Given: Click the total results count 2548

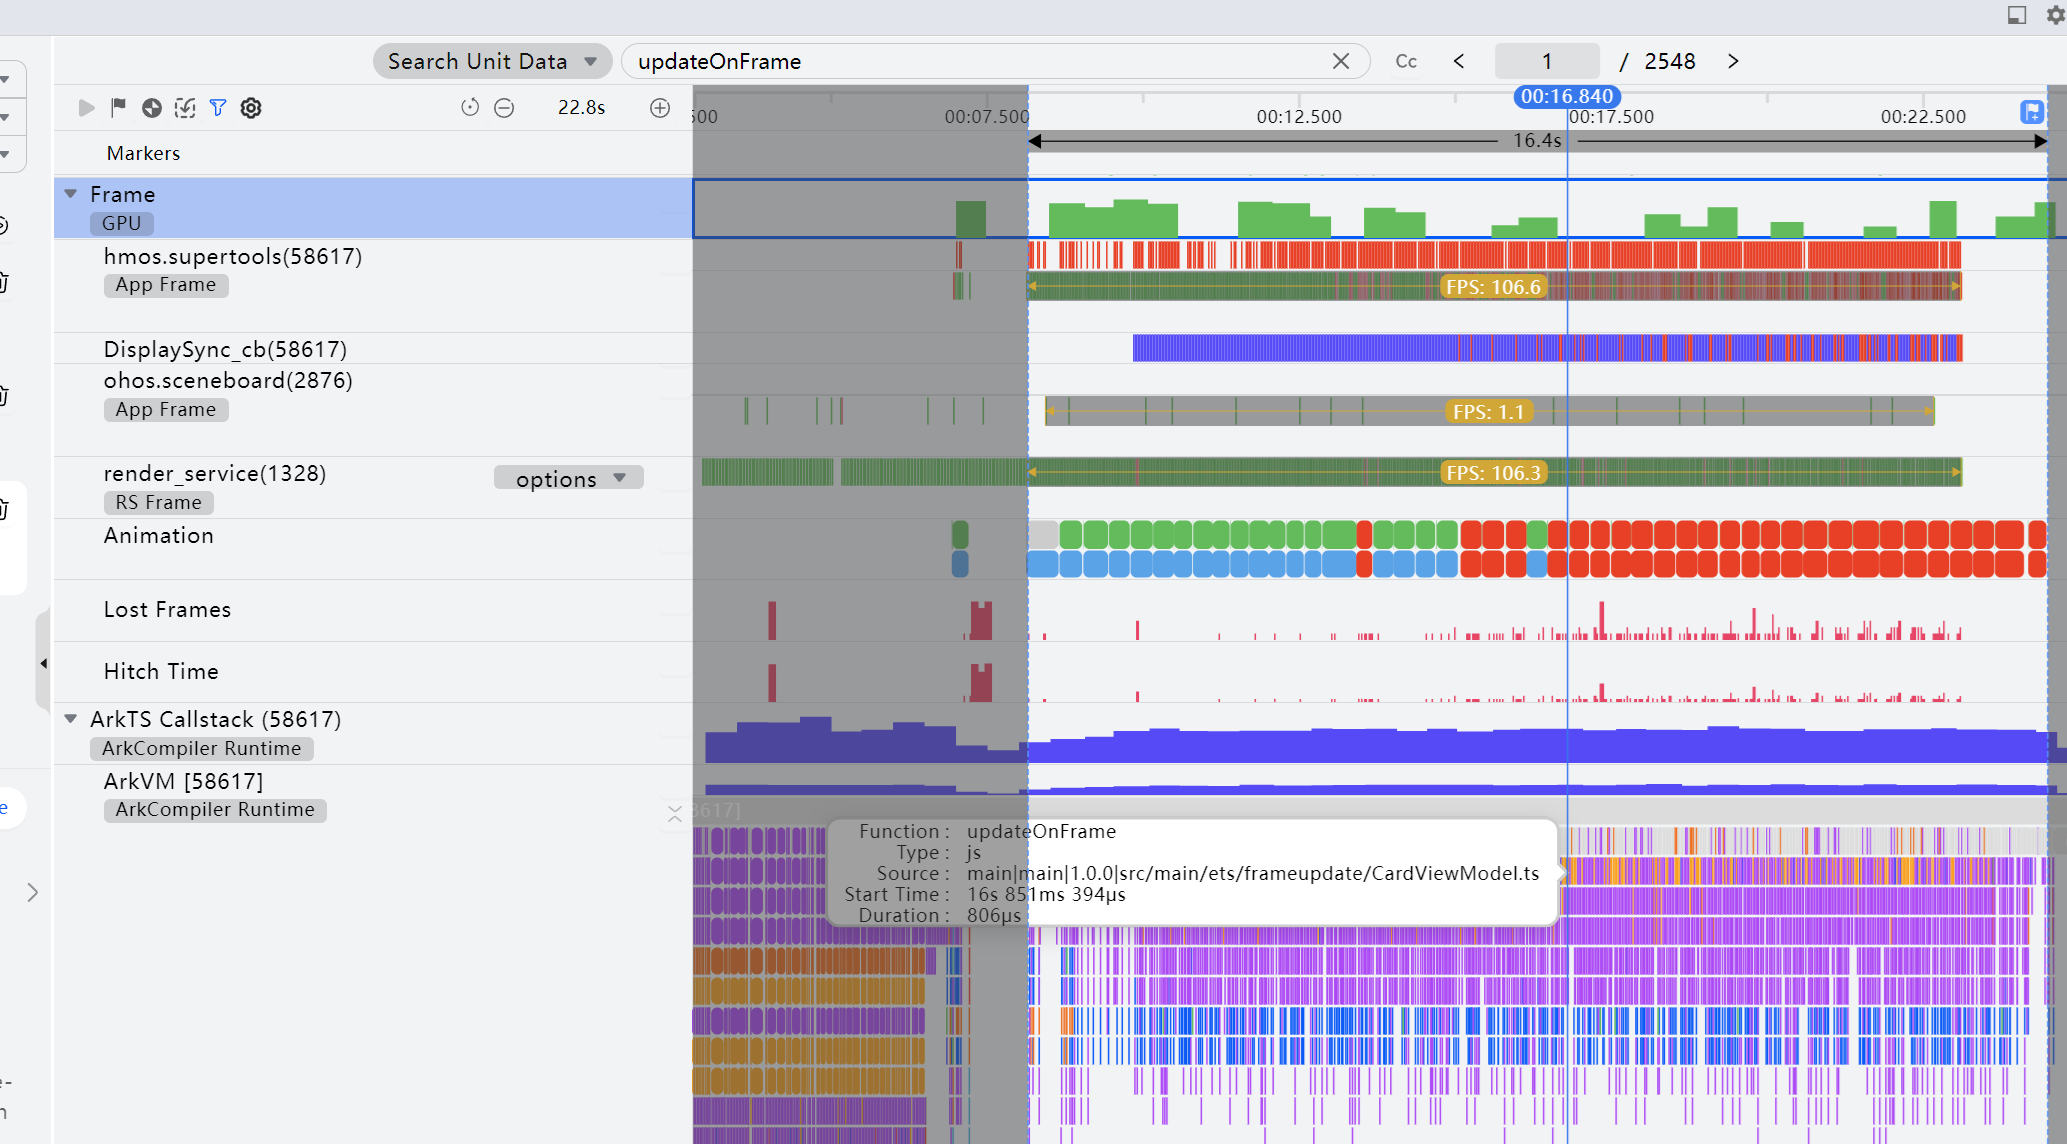Looking at the screenshot, I should [1670, 61].
